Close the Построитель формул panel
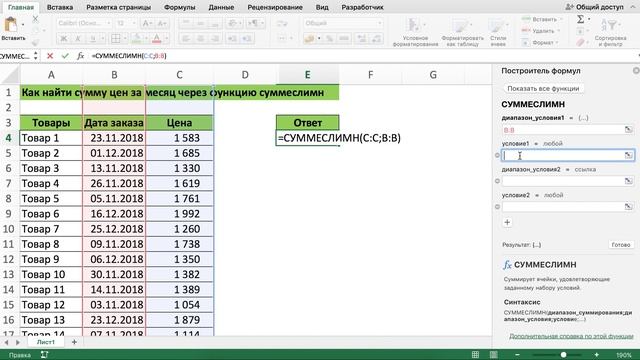The image size is (640, 360). click(x=636, y=71)
